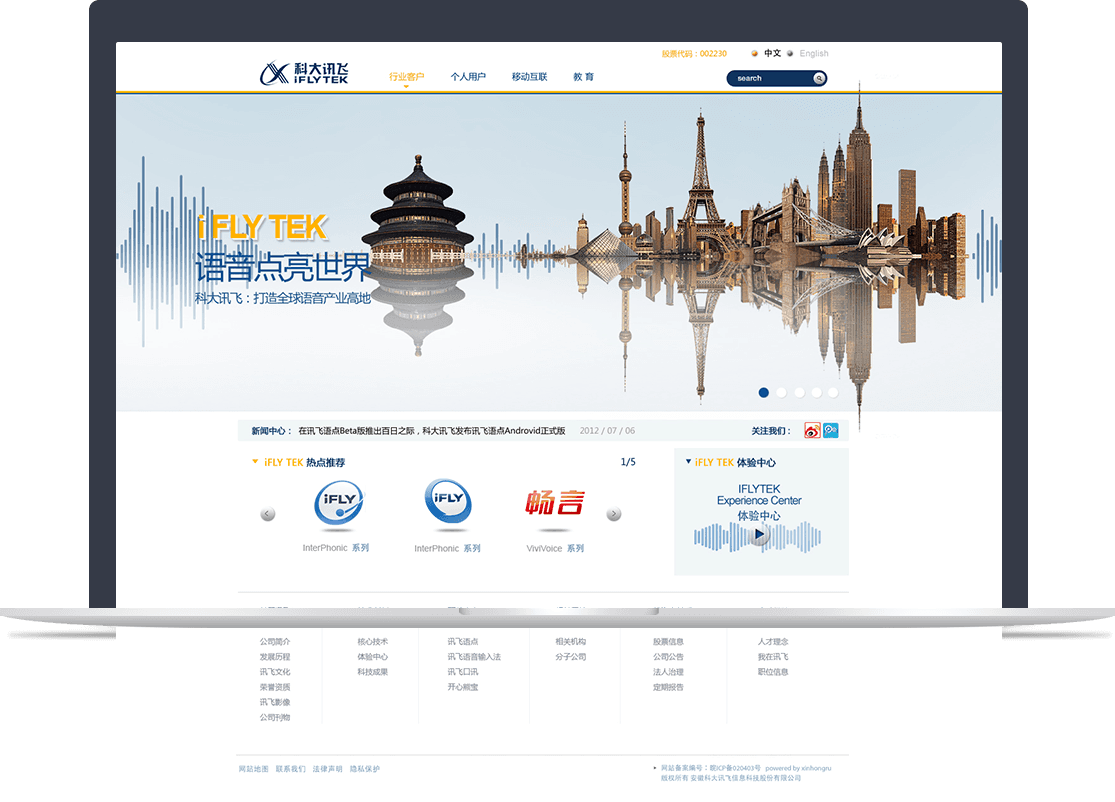The width and height of the screenshot is (1115, 802).
Task: Switch language to English
Action: pyautogui.click(x=813, y=53)
